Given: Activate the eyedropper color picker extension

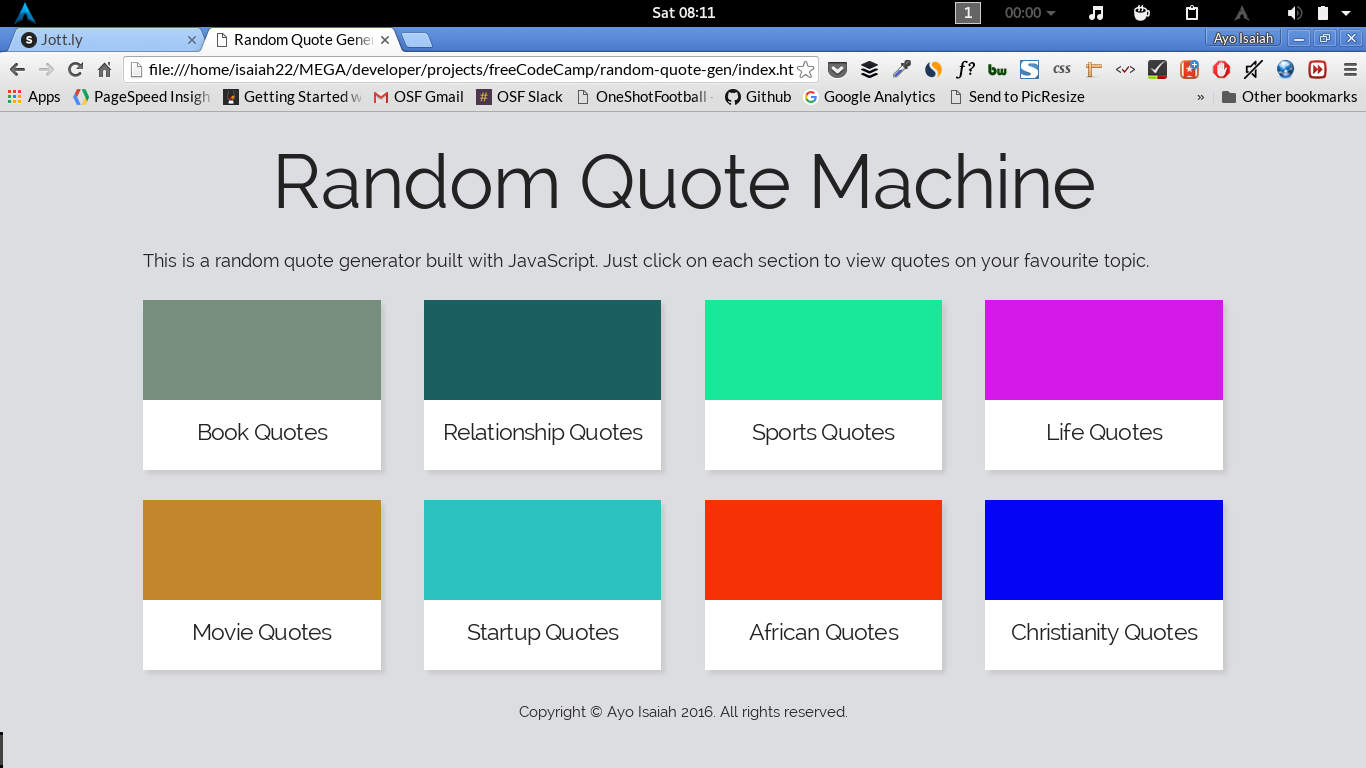Looking at the screenshot, I should click(x=901, y=69).
